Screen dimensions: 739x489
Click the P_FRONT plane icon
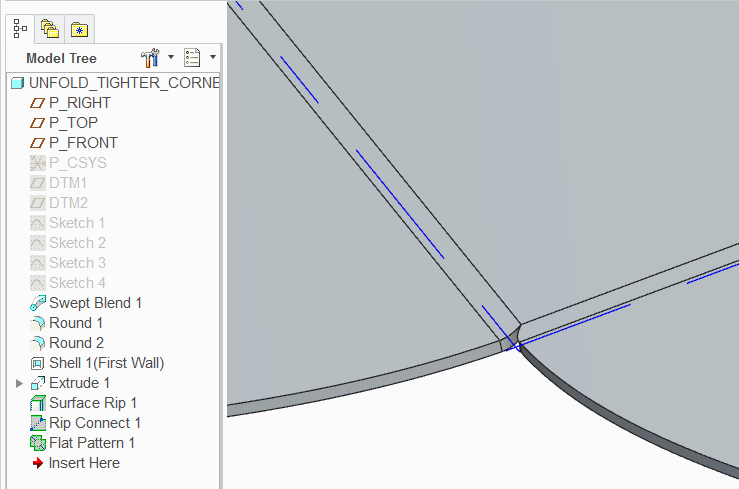pyautogui.click(x=37, y=143)
